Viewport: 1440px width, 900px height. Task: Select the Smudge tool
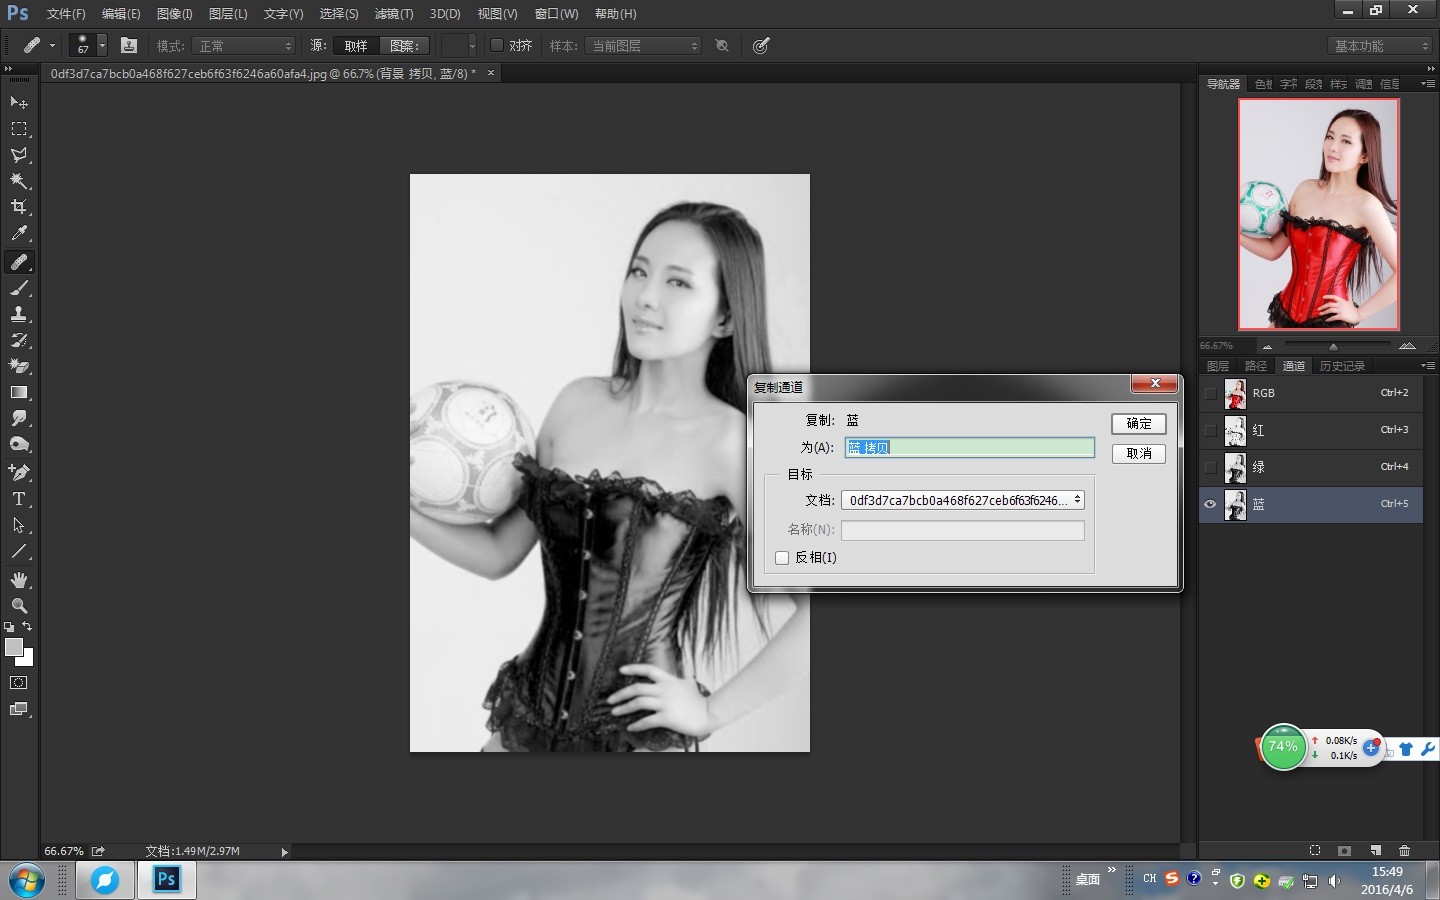coord(19,418)
